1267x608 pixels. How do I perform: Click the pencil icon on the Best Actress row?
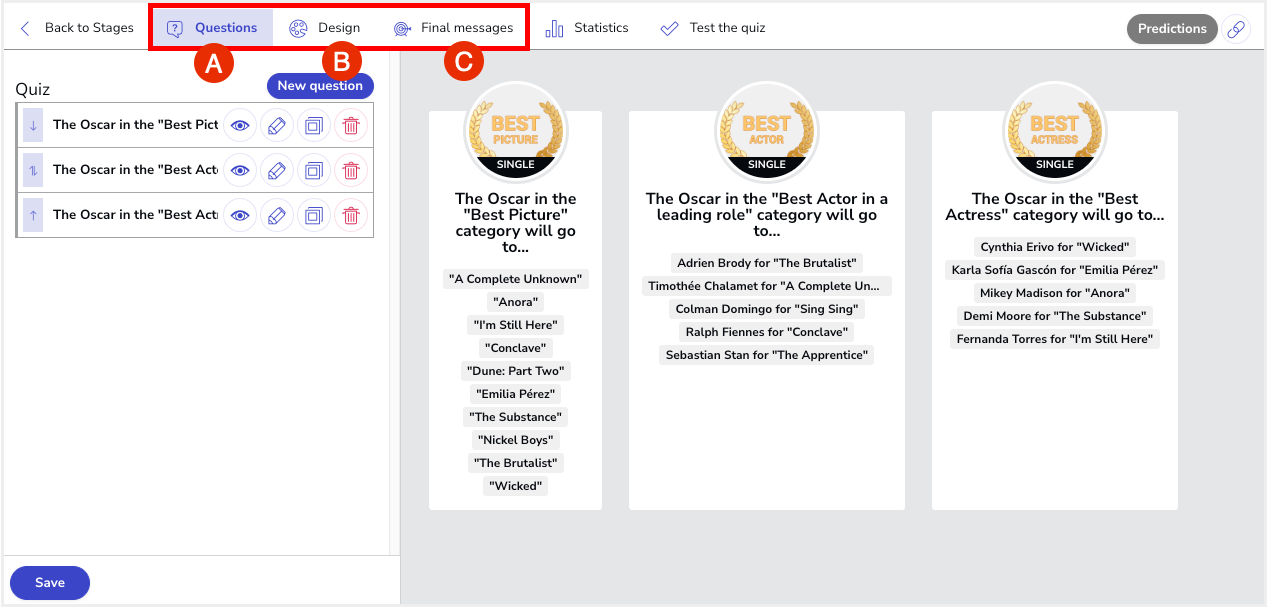coord(277,215)
